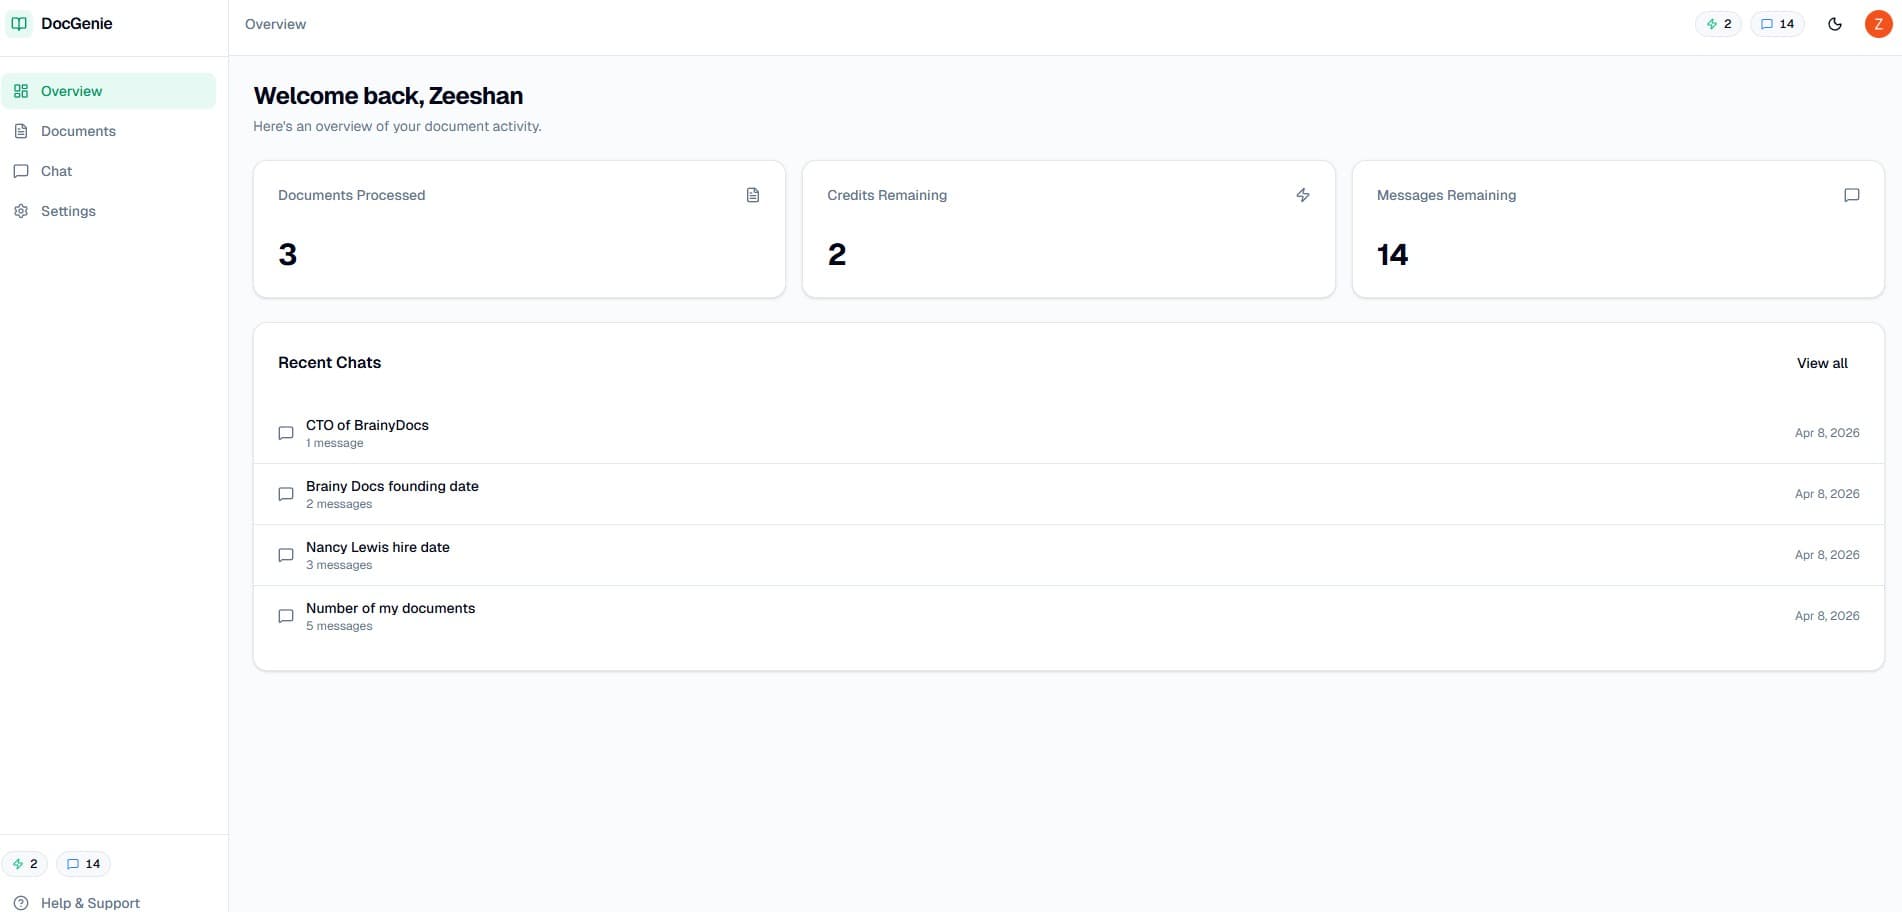Open Documents from the sidebar
The height and width of the screenshot is (912, 1902).
(109, 131)
